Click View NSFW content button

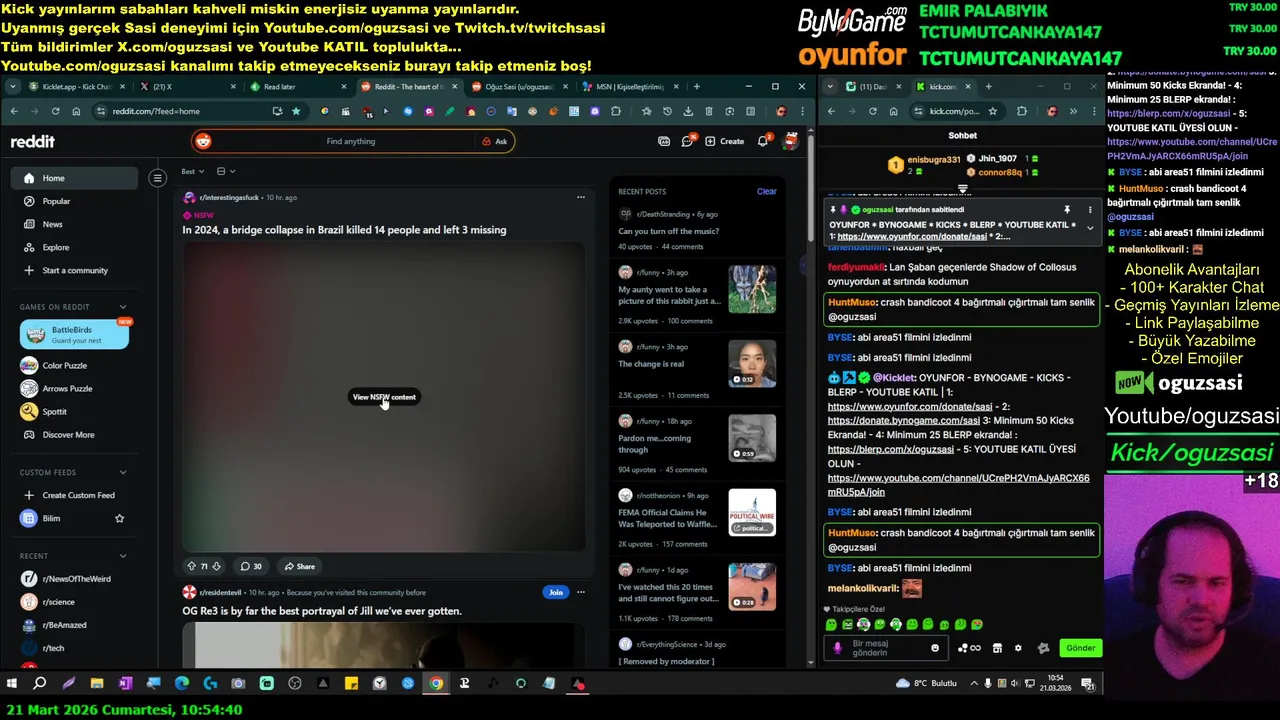(384, 397)
